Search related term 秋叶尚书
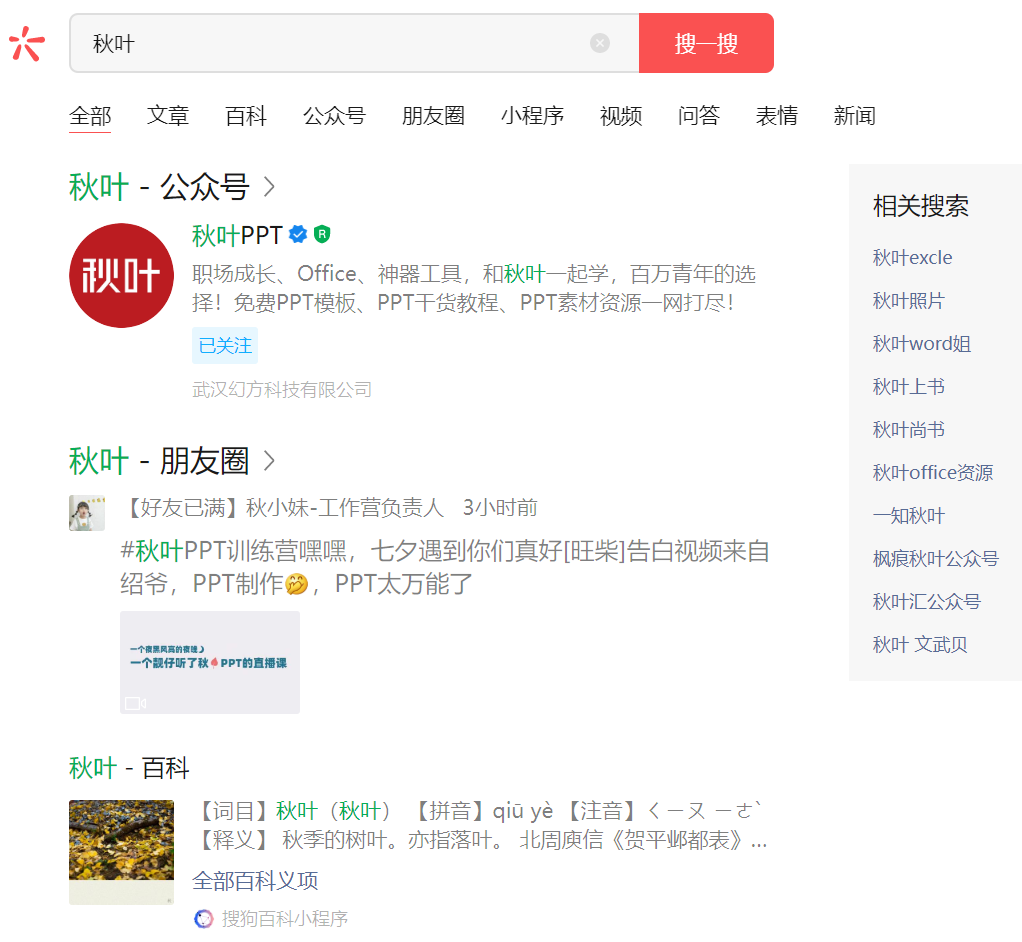The width and height of the screenshot is (1022, 942). tap(909, 430)
